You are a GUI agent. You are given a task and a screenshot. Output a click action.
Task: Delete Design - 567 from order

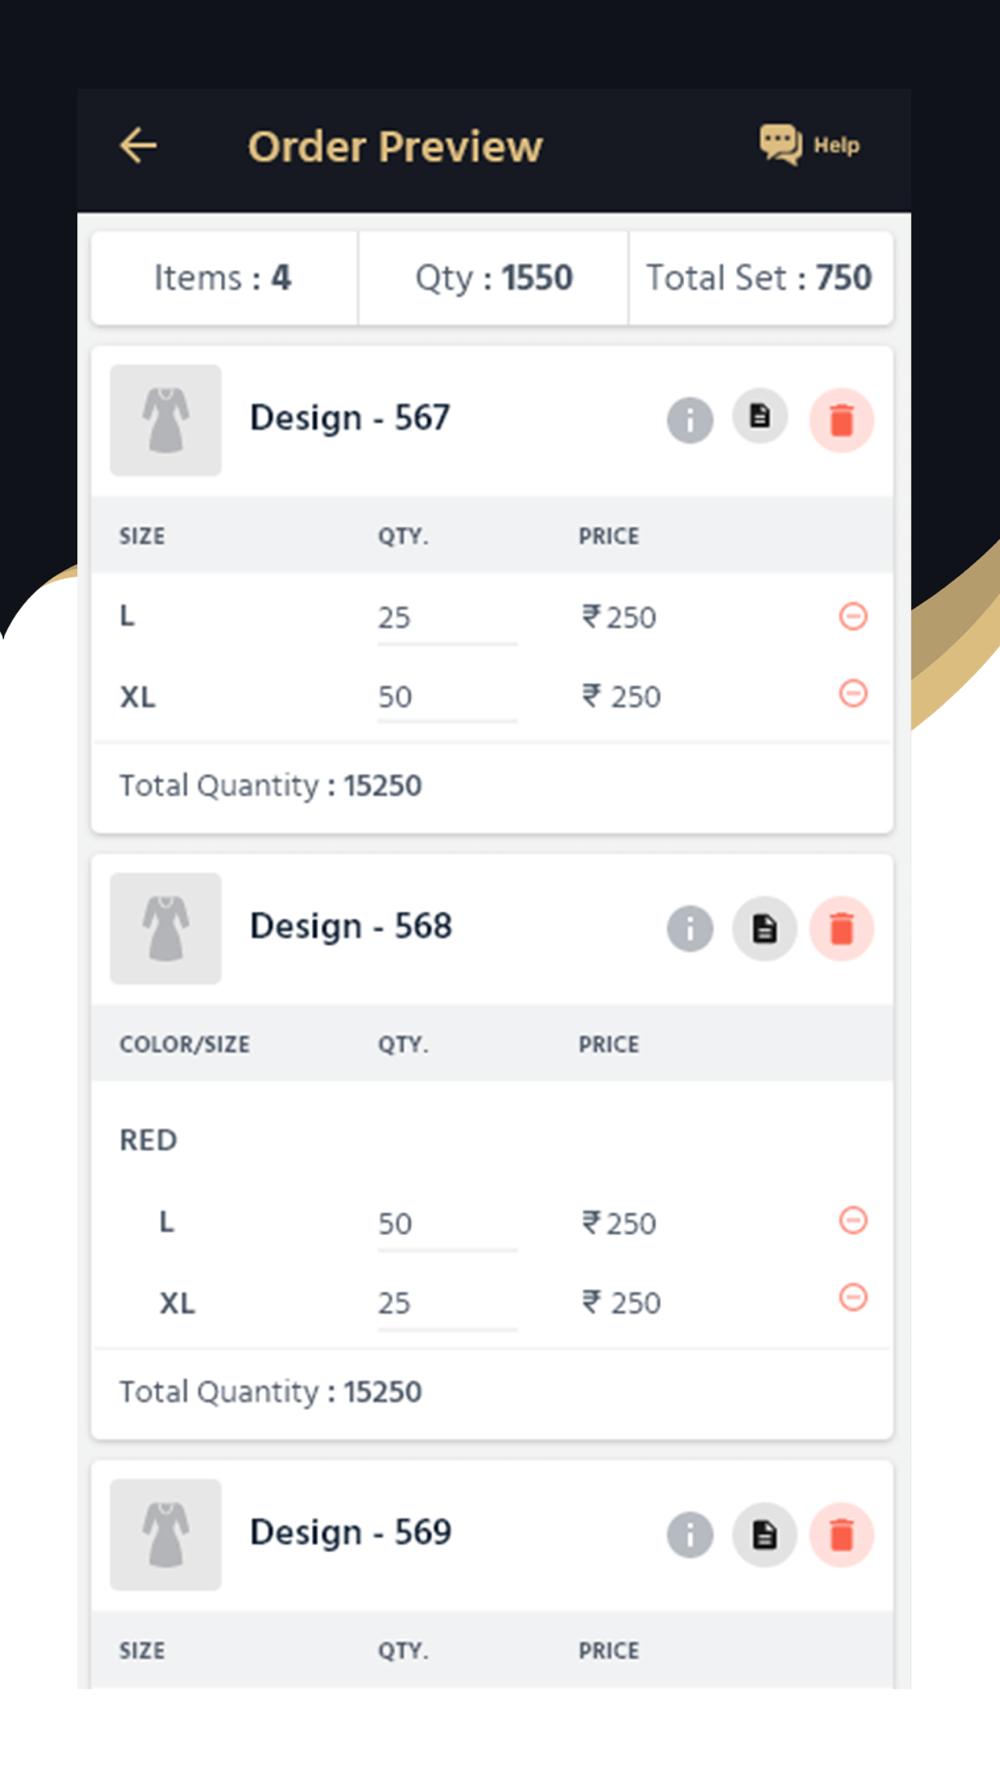coord(842,420)
